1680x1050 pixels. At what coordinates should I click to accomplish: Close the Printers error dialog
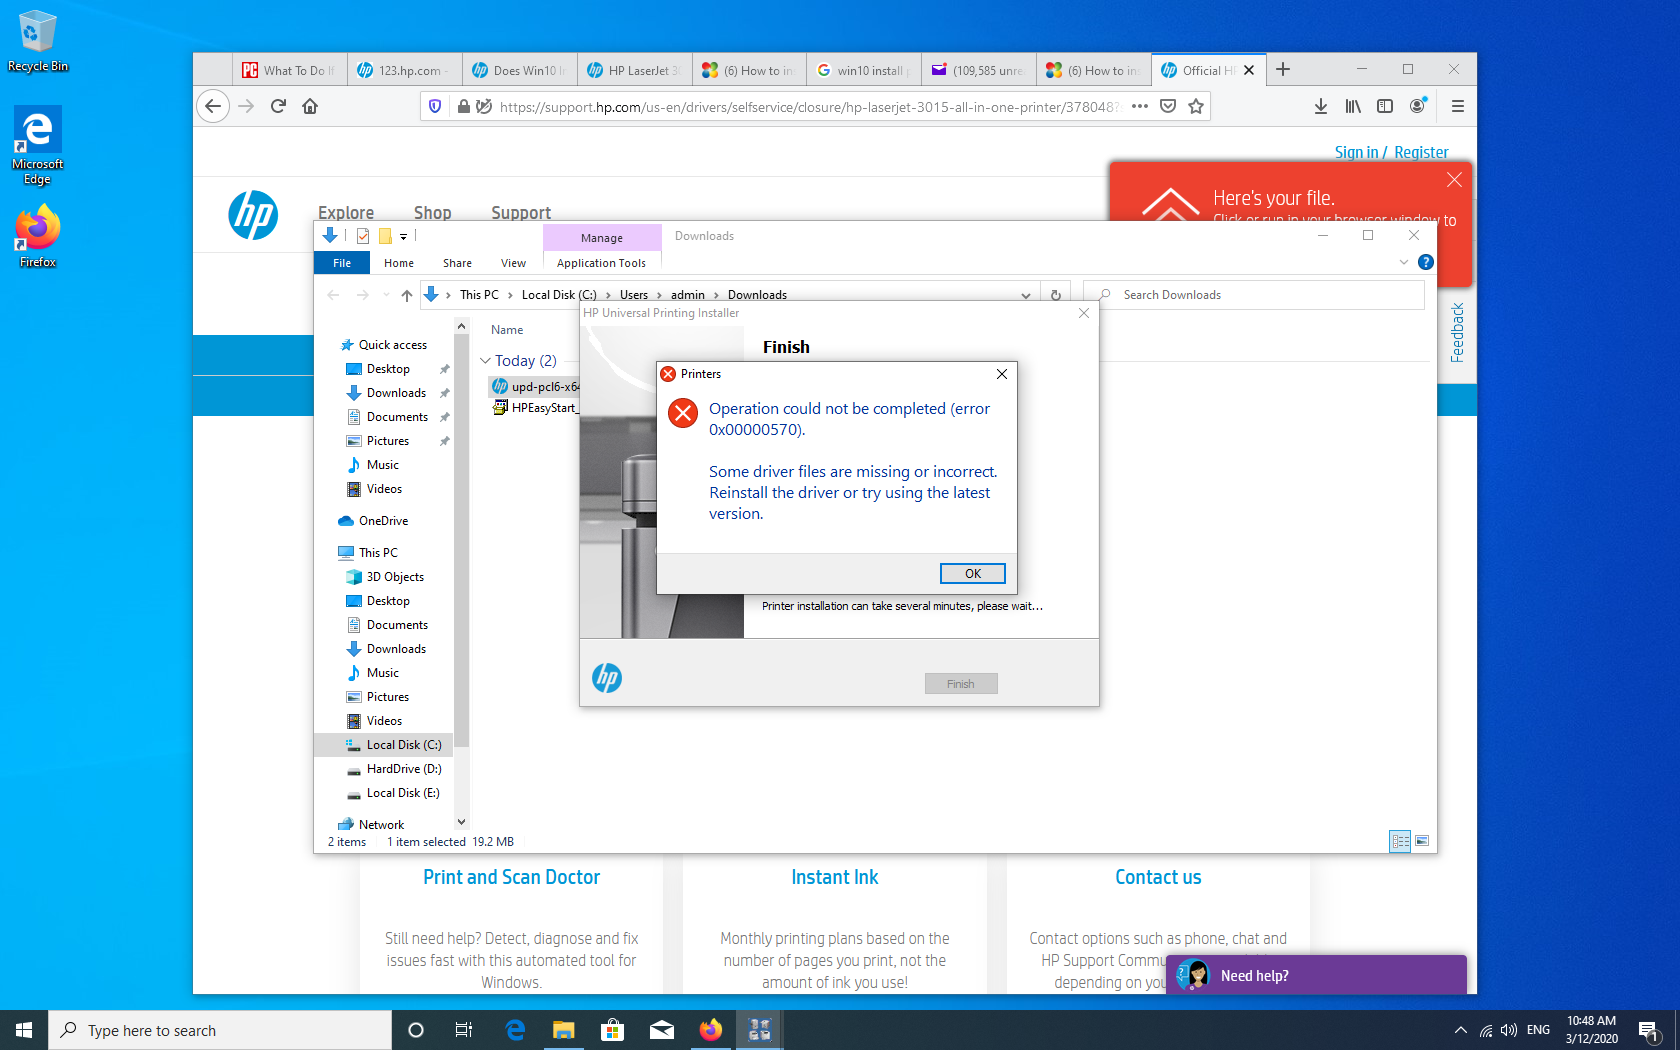click(x=1001, y=374)
